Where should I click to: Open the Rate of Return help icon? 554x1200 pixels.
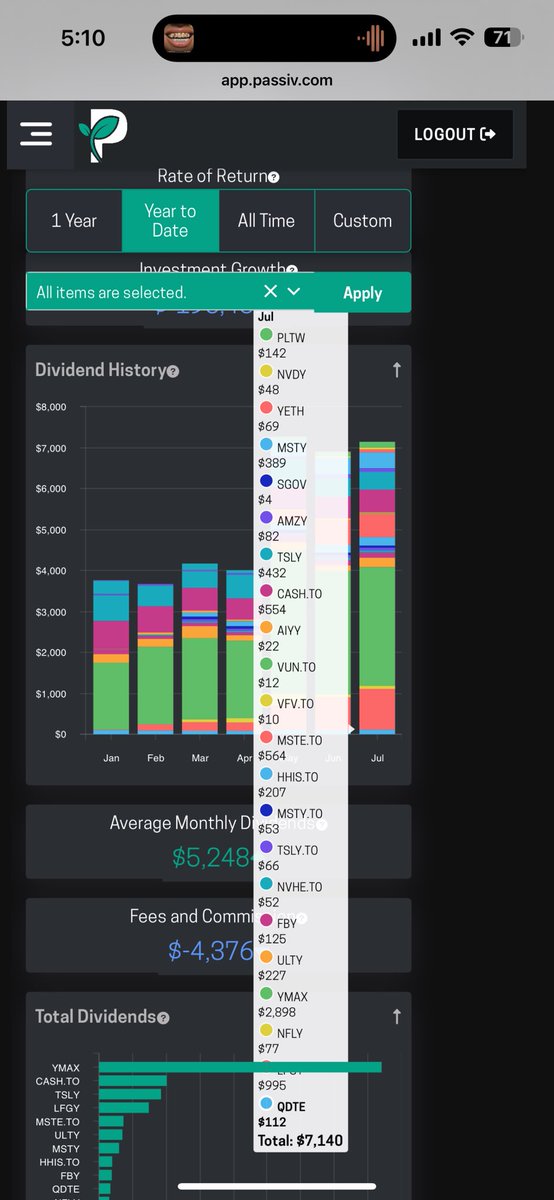[x=273, y=177]
